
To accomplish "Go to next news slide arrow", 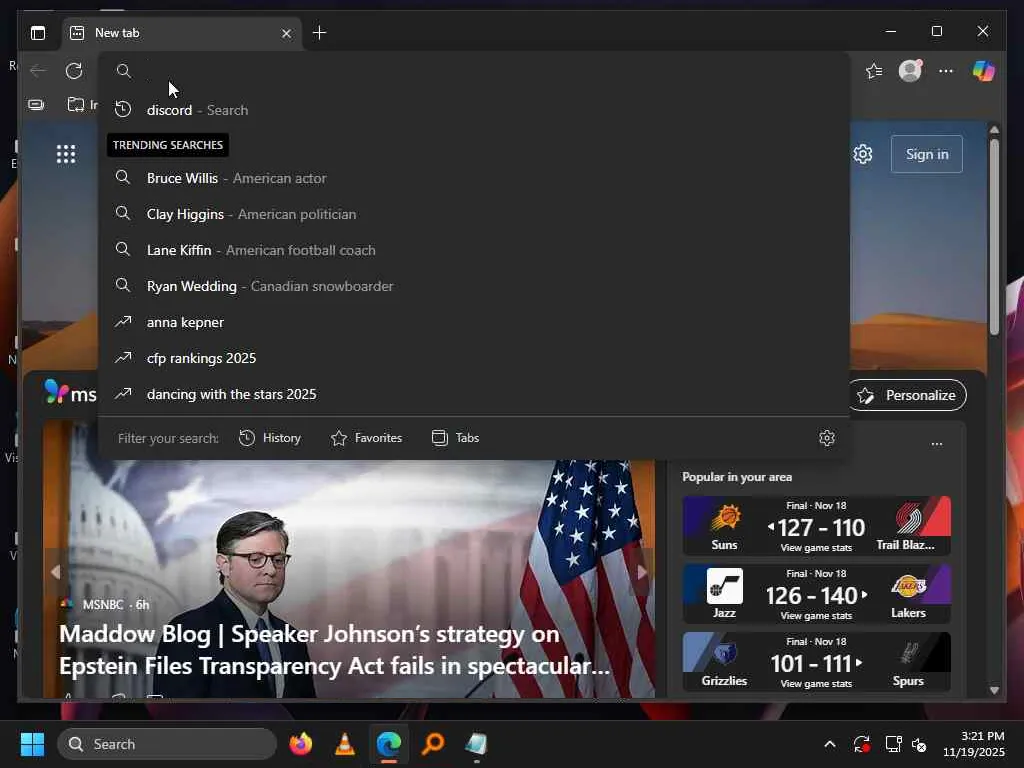I will [642, 572].
